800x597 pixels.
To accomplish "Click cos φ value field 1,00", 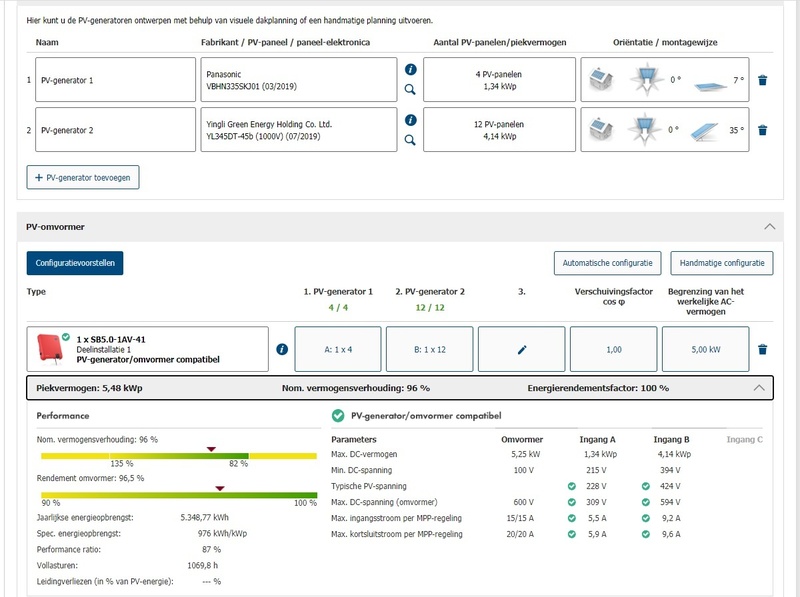I will pyautogui.click(x=615, y=350).
